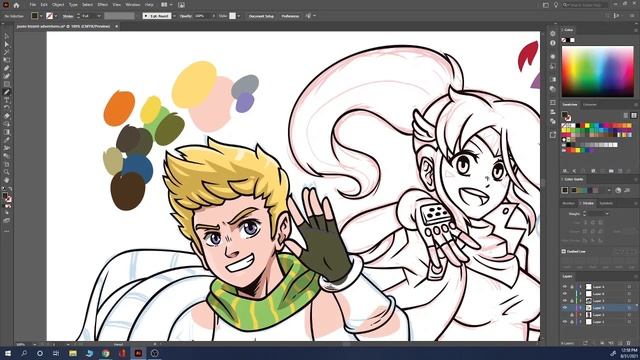Open Edit Colors wheel in Color Guide
This screenshot has height=360, width=640.
tap(618, 190)
